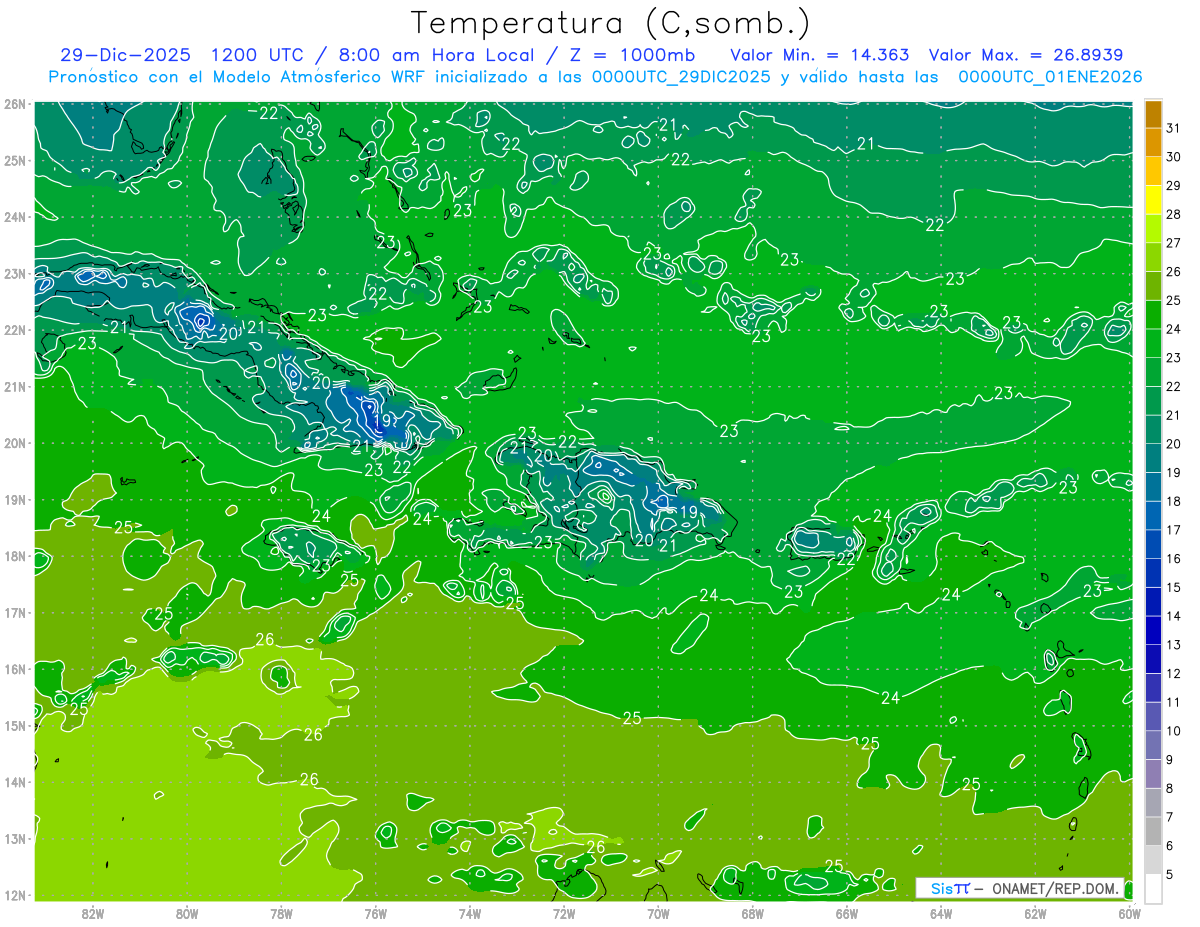Click the "16N" latitude axis label
1200x927 pixels.
(14, 669)
